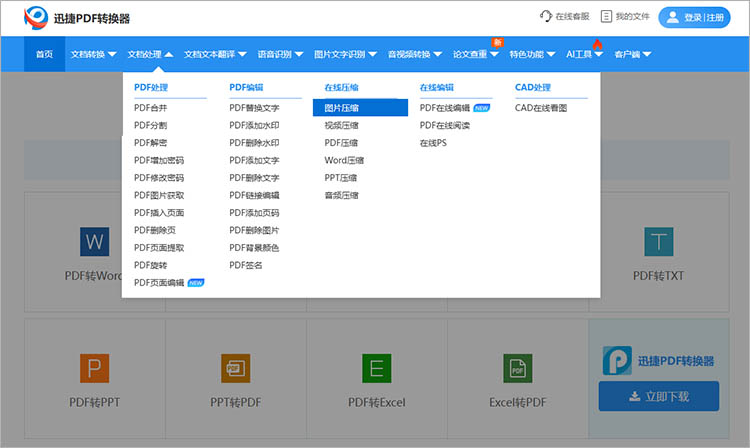Open PDF添加水印 menu entry
750x448 pixels.
point(254,125)
